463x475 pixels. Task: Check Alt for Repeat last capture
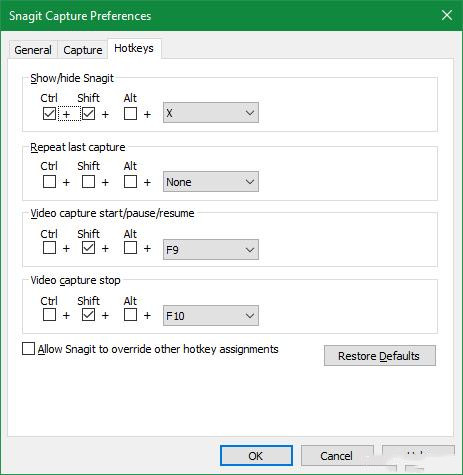(130, 182)
